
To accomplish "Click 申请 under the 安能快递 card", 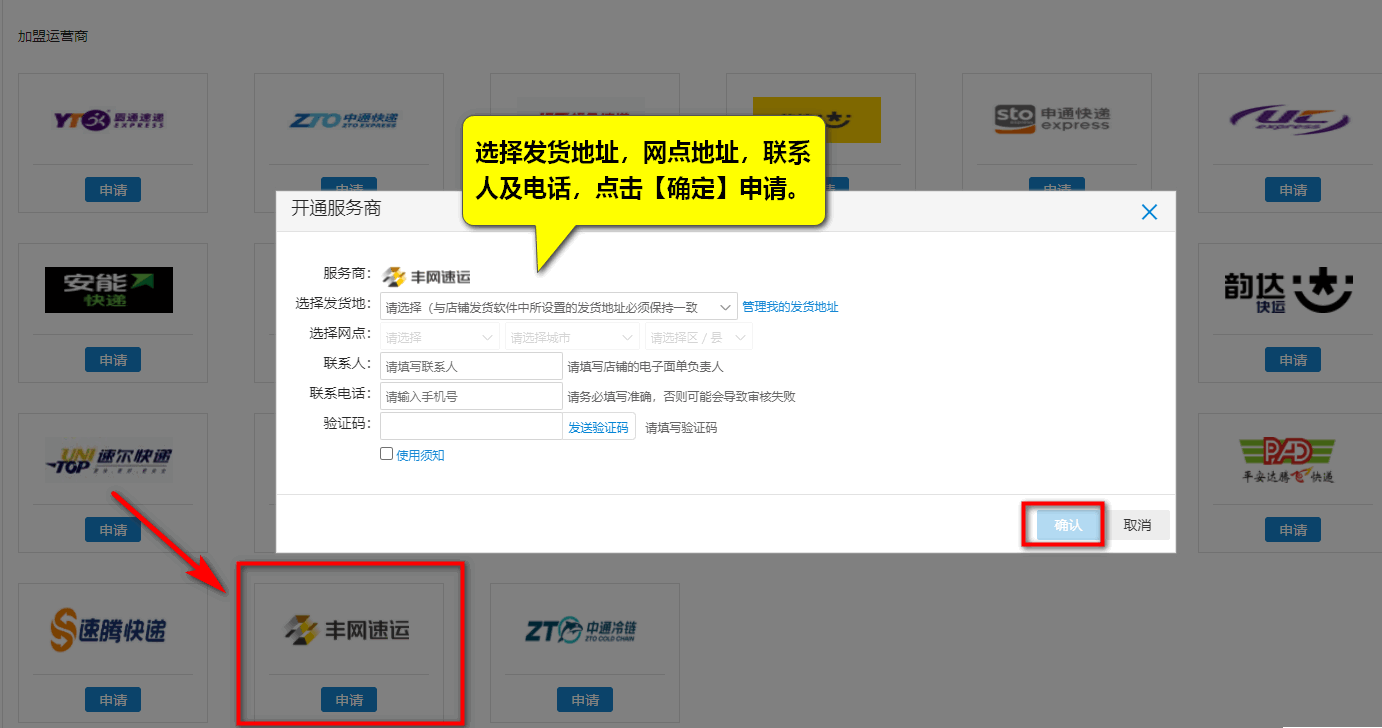I will pyautogui.click(x=113, y=360).
